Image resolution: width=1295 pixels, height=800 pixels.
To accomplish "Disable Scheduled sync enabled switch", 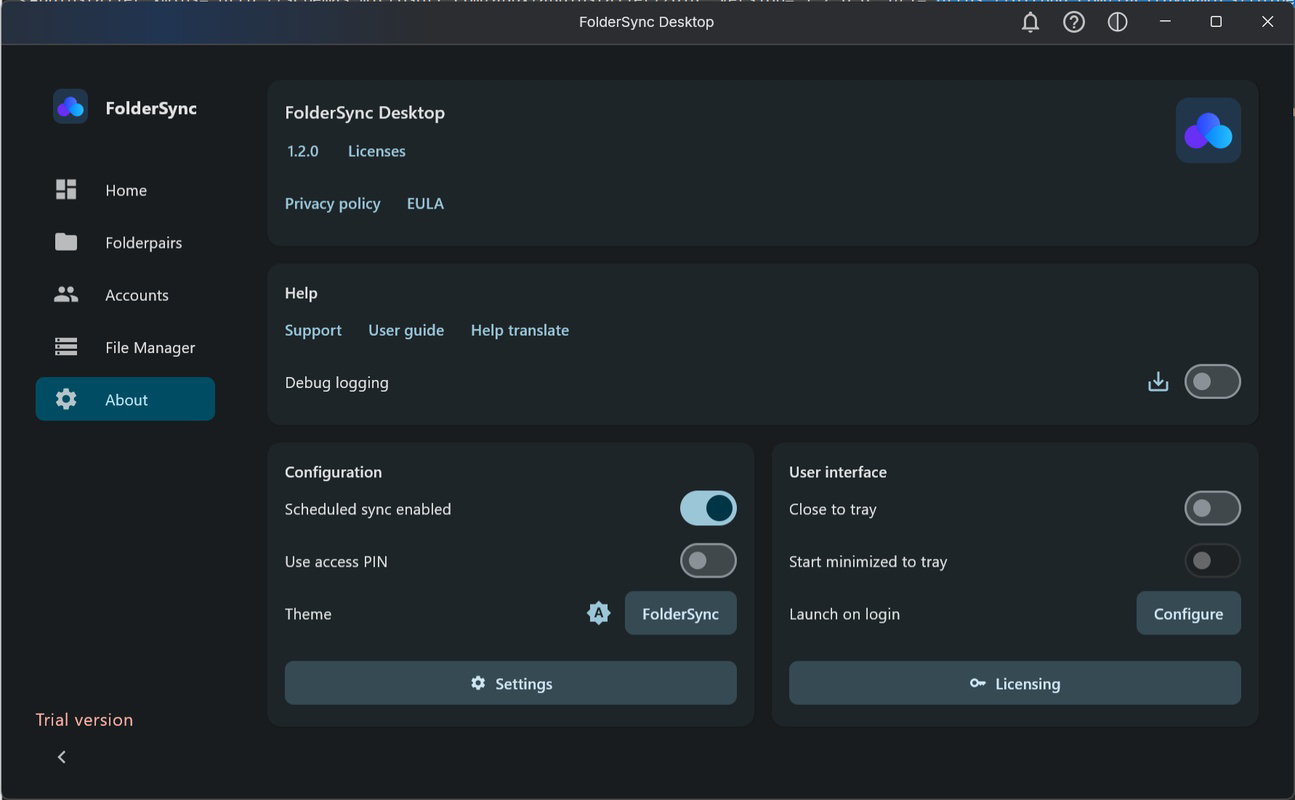I will 708,508.
